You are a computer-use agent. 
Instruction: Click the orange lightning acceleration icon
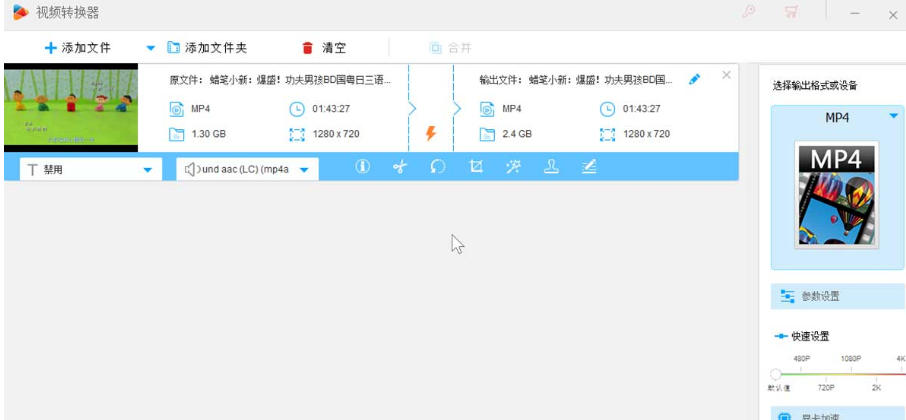(x=430, y=133)
